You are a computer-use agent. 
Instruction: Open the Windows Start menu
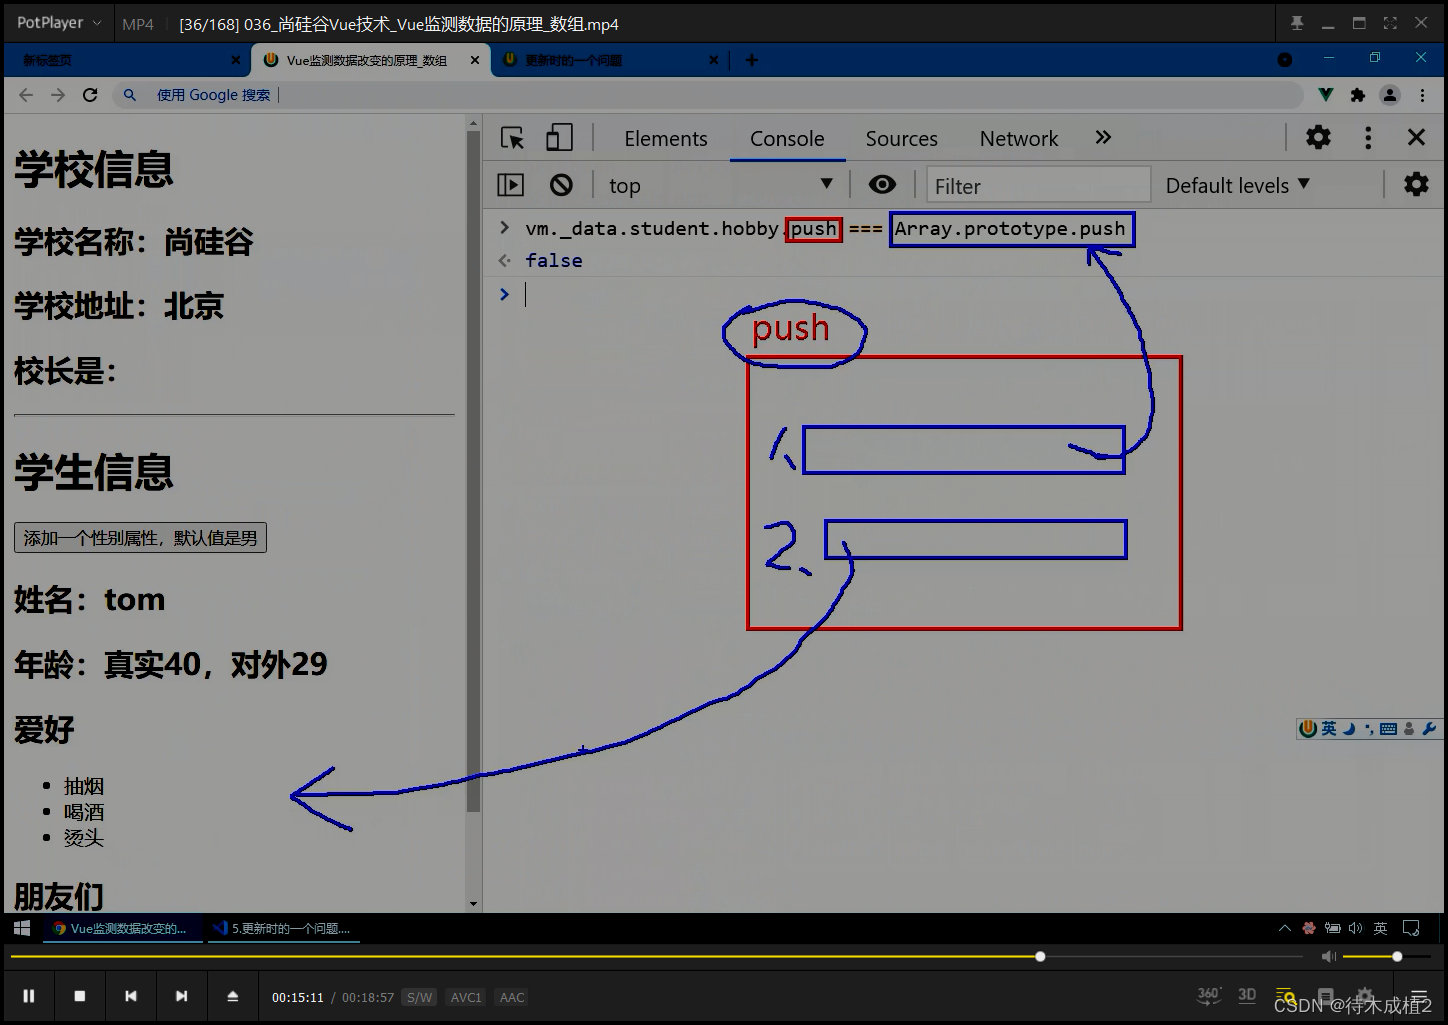coord(22,928)
